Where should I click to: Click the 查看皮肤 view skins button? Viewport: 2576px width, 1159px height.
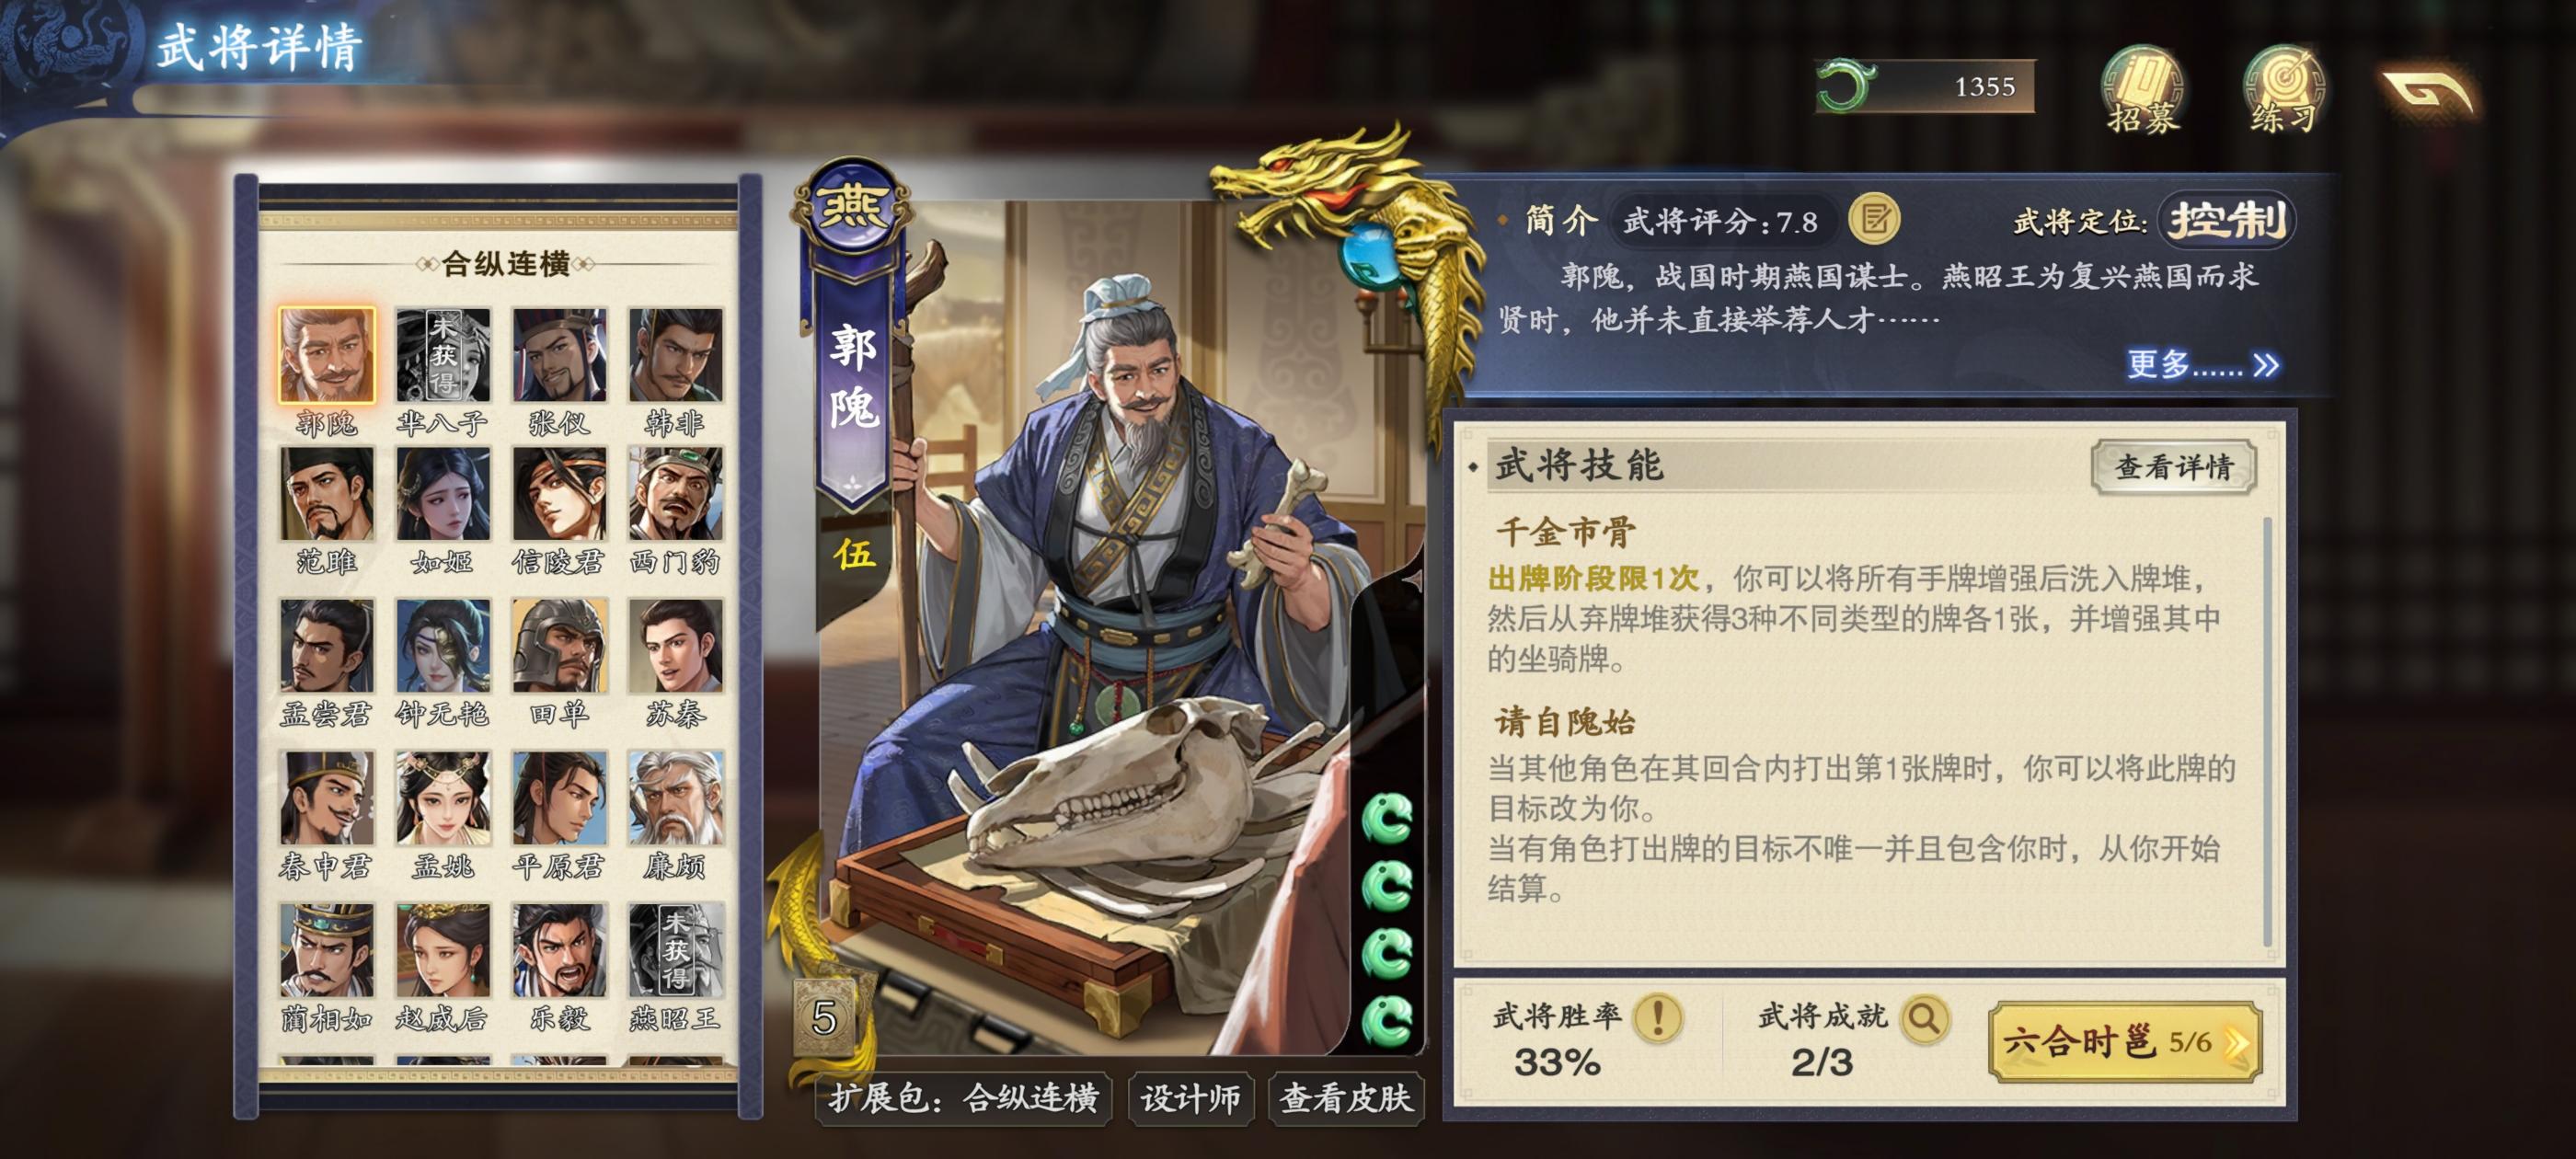1345,1098
